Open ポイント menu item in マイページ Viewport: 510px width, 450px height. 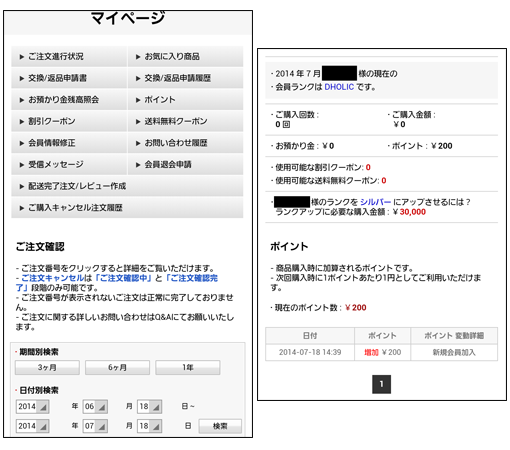coord(185,100)
